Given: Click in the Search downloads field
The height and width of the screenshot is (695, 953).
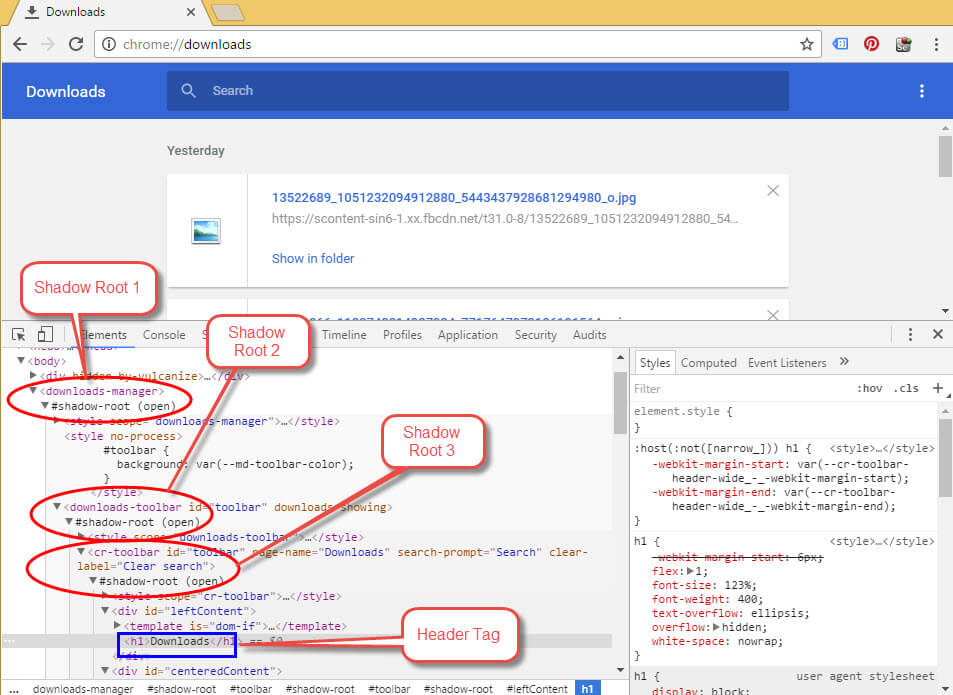Looking at the screenshot, I should click(478, 91).
